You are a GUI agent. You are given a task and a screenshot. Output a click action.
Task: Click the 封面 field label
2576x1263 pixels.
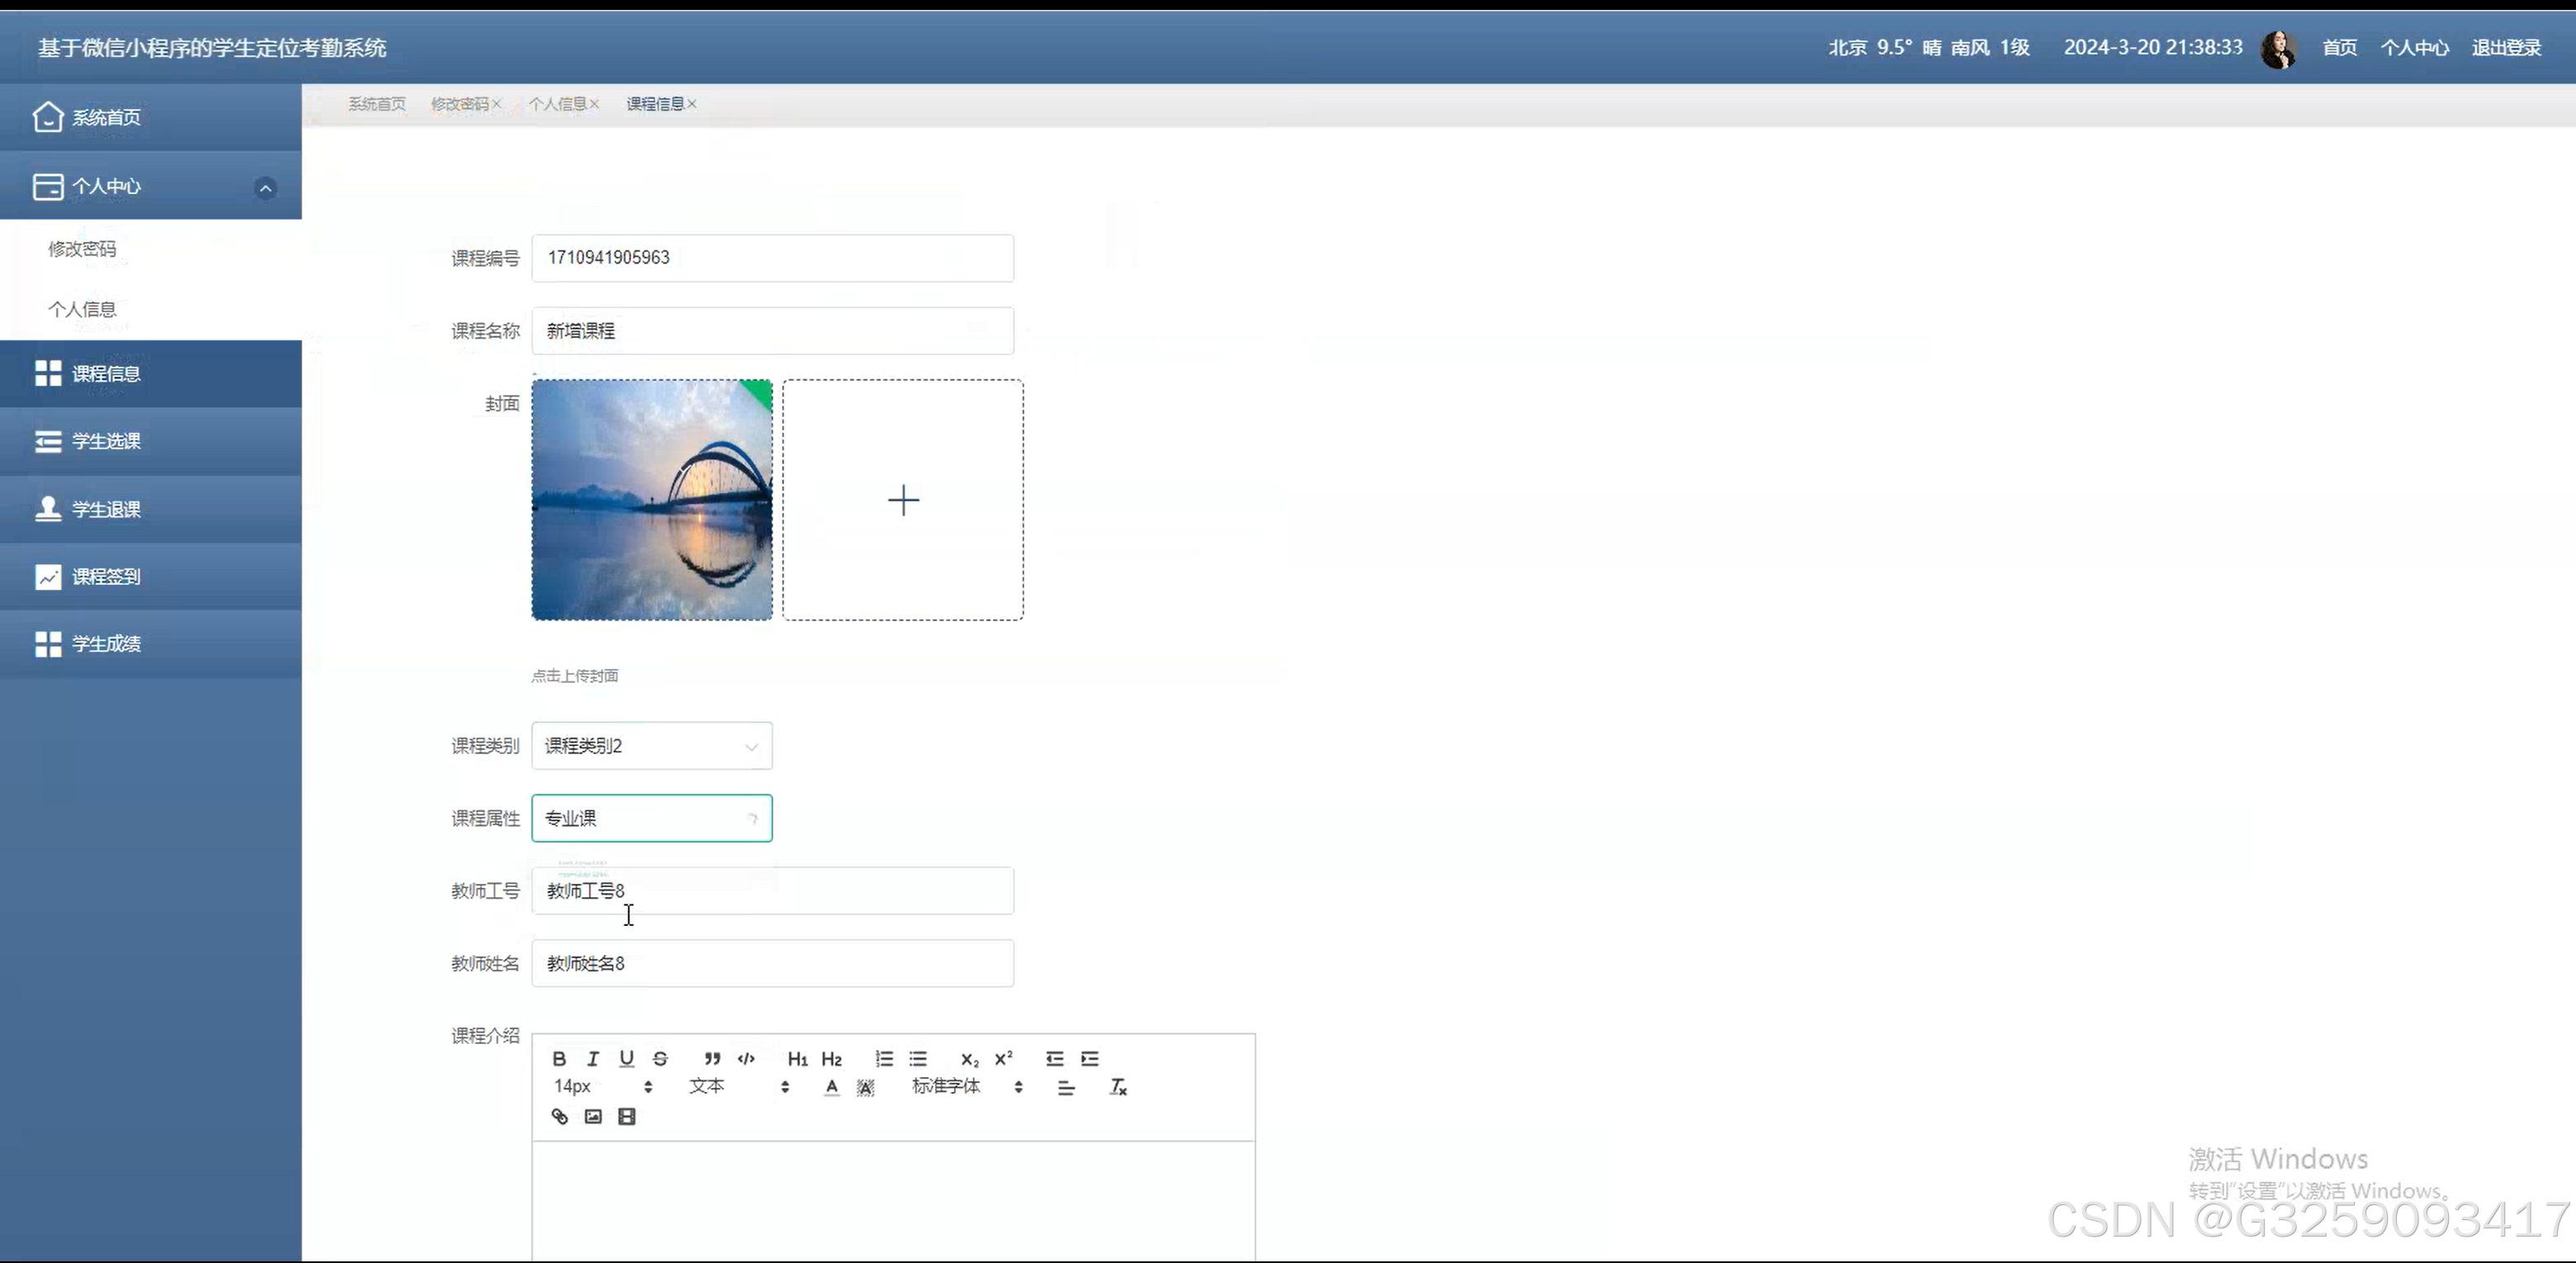click(502, 404)
